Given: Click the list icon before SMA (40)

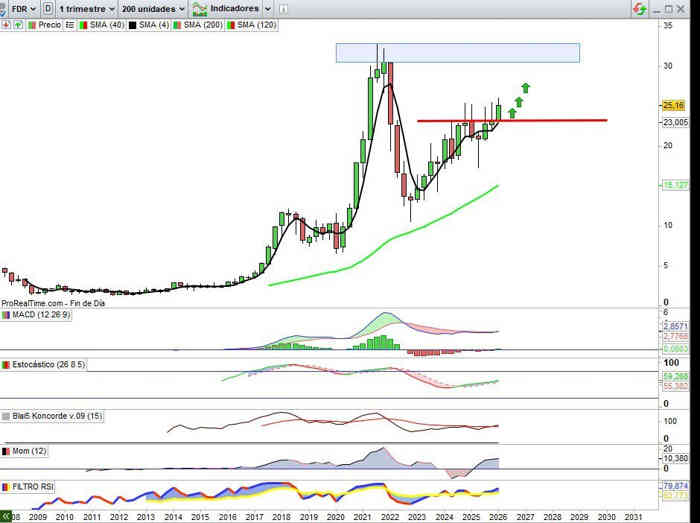Looking at the screenshot, I should 70,24.
